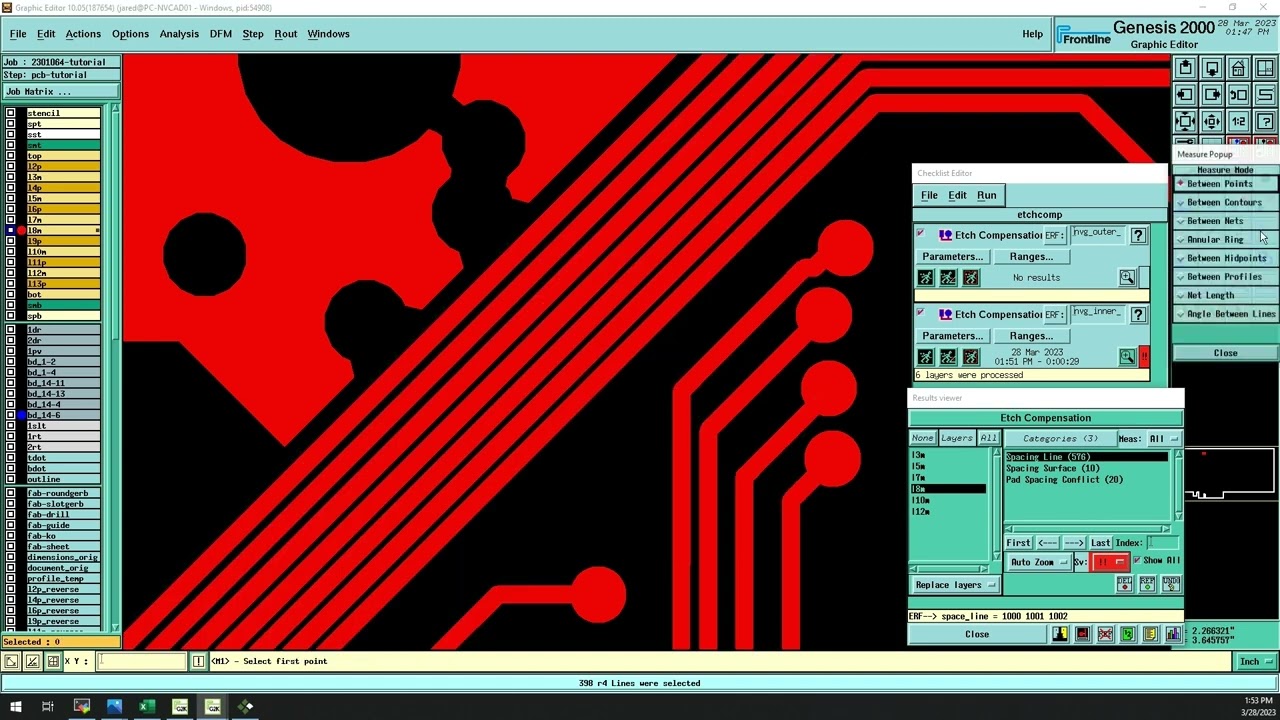Open Edit menu in Checklist Editor
This screenshot has height=720, width=1280.
(x=957, y=195)
